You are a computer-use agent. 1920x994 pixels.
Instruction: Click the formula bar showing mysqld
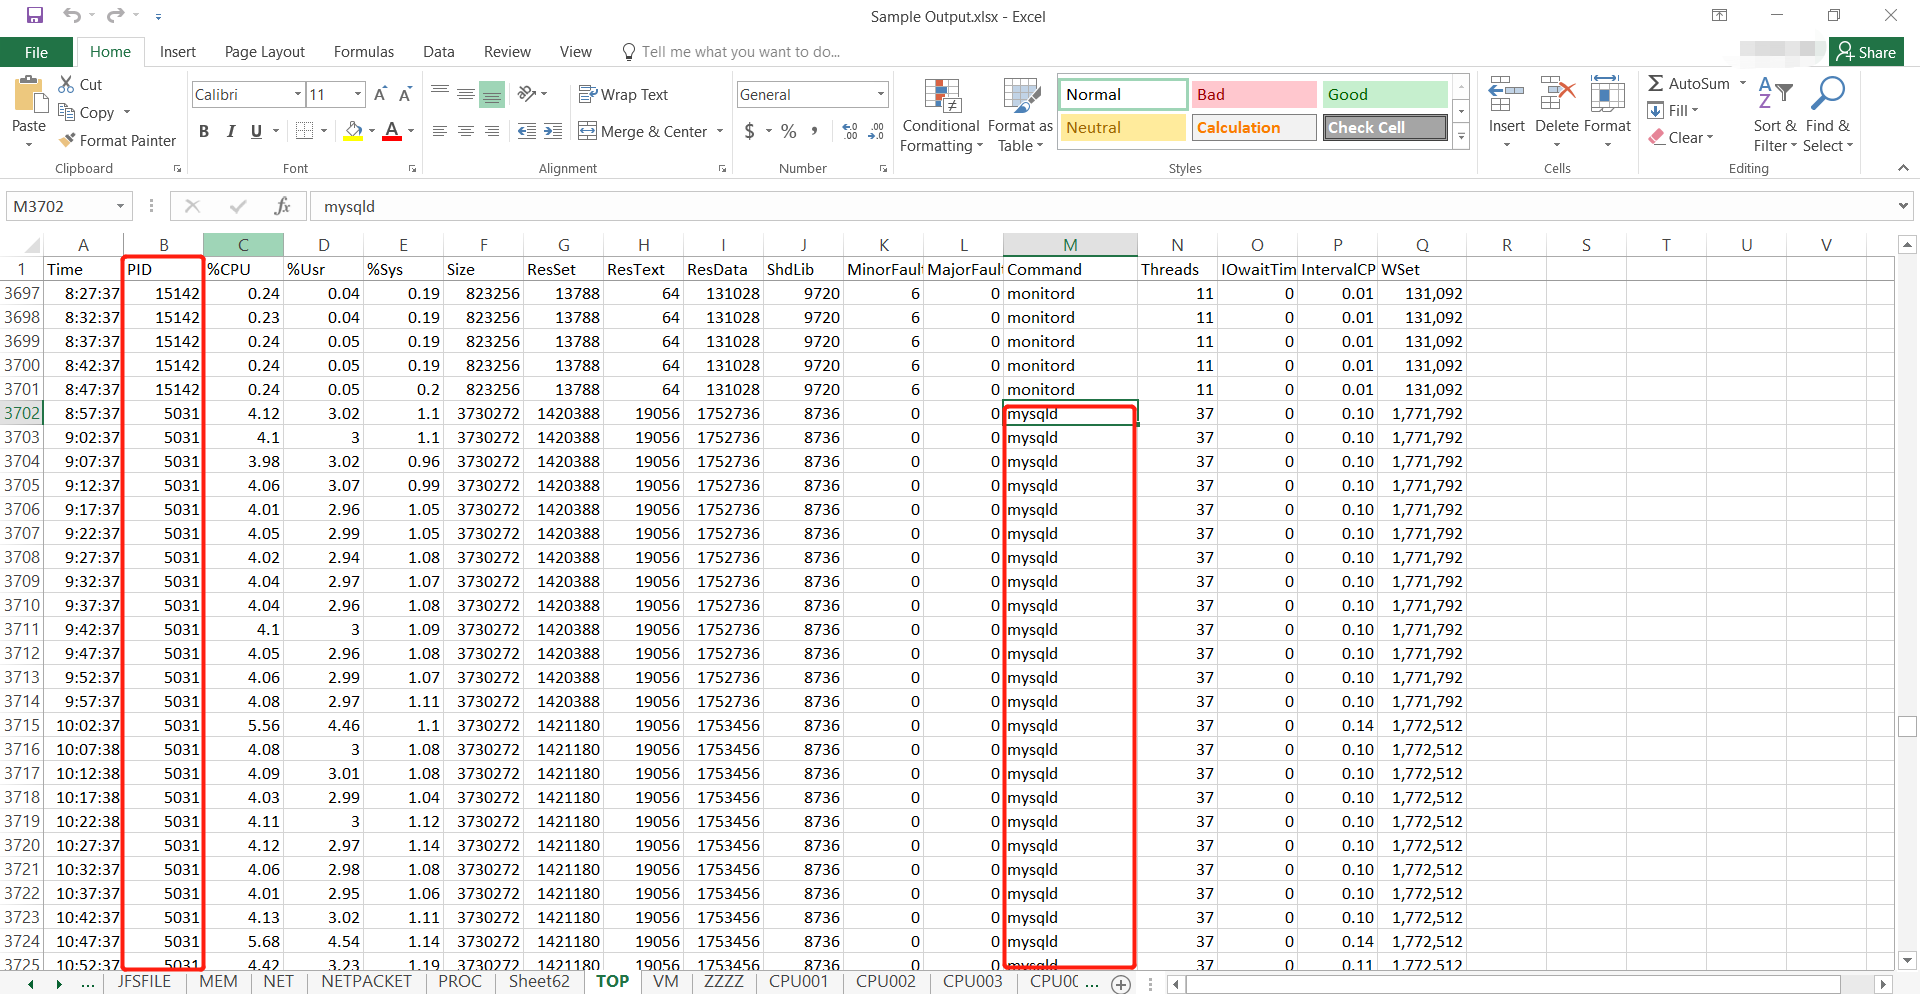tap(1100, 206)
